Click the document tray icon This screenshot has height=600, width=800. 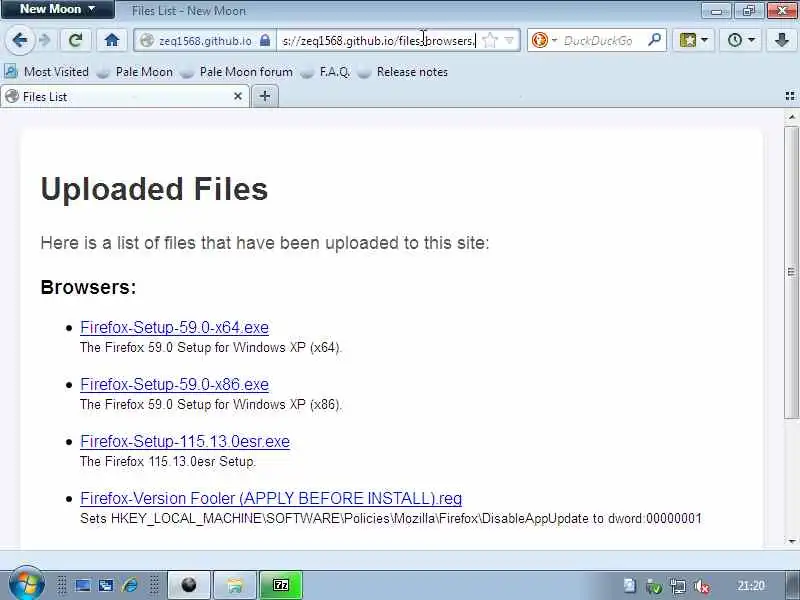coord(630,586)
